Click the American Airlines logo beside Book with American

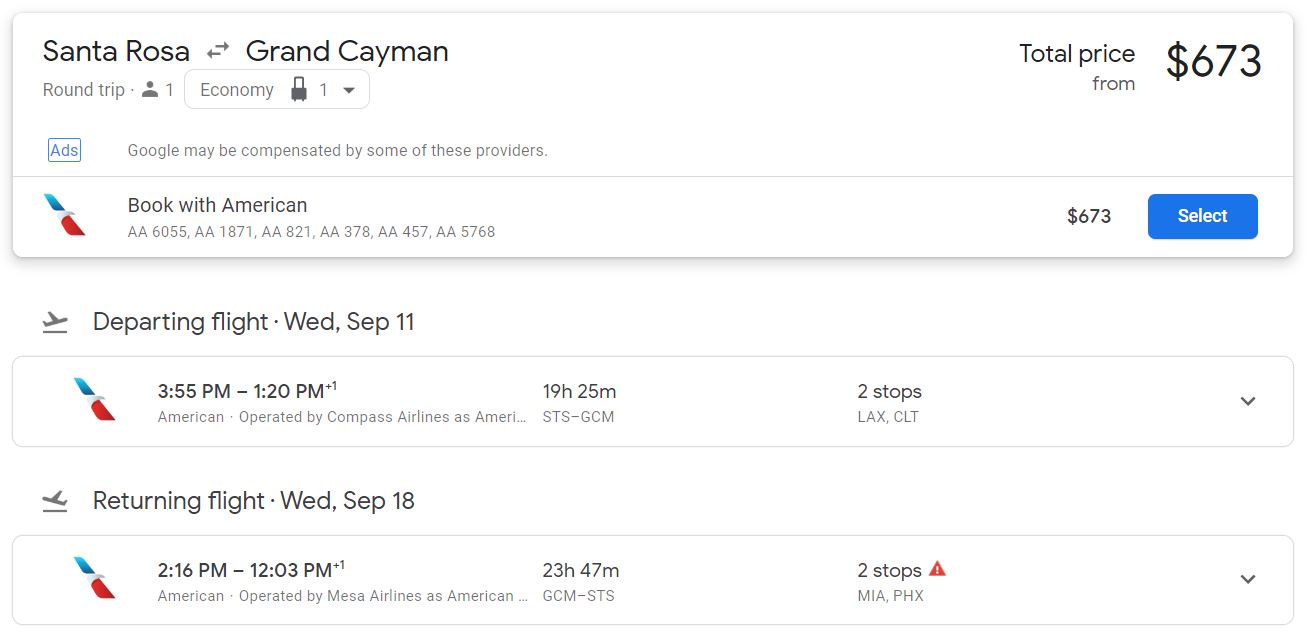click(65, 216)
